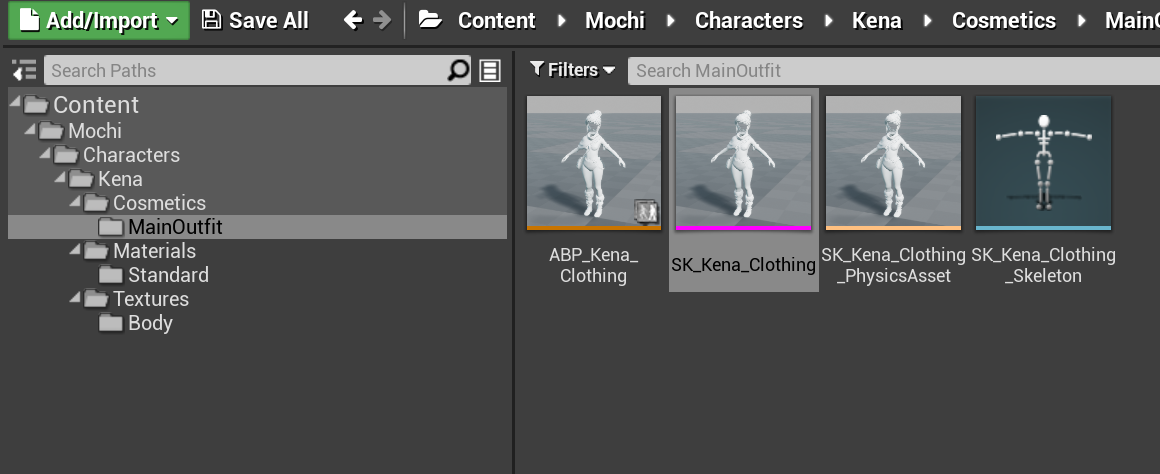Collapse the Characters tree node
Viewport: 1160px width, 474px height.
(45, 153)
